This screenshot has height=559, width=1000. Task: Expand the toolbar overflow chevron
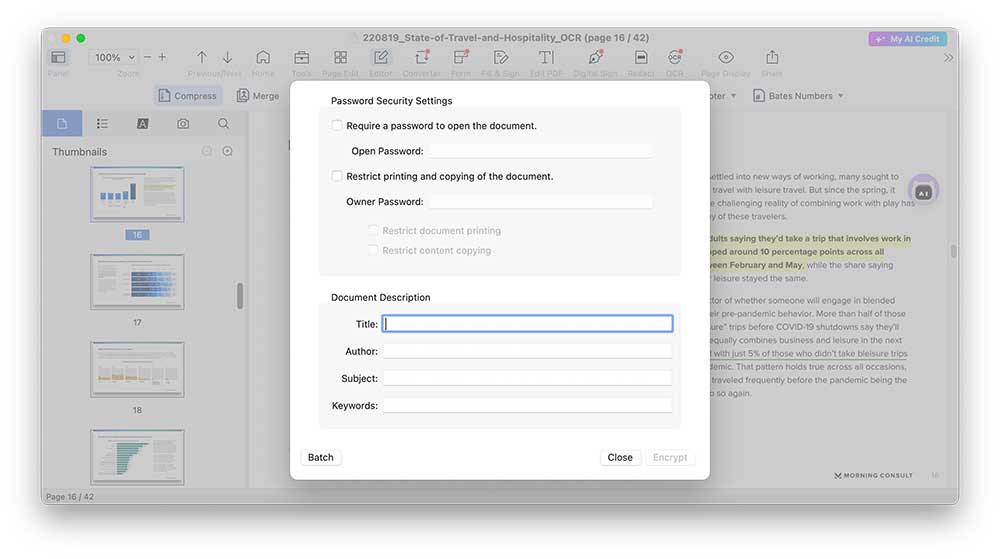(948, 58)
